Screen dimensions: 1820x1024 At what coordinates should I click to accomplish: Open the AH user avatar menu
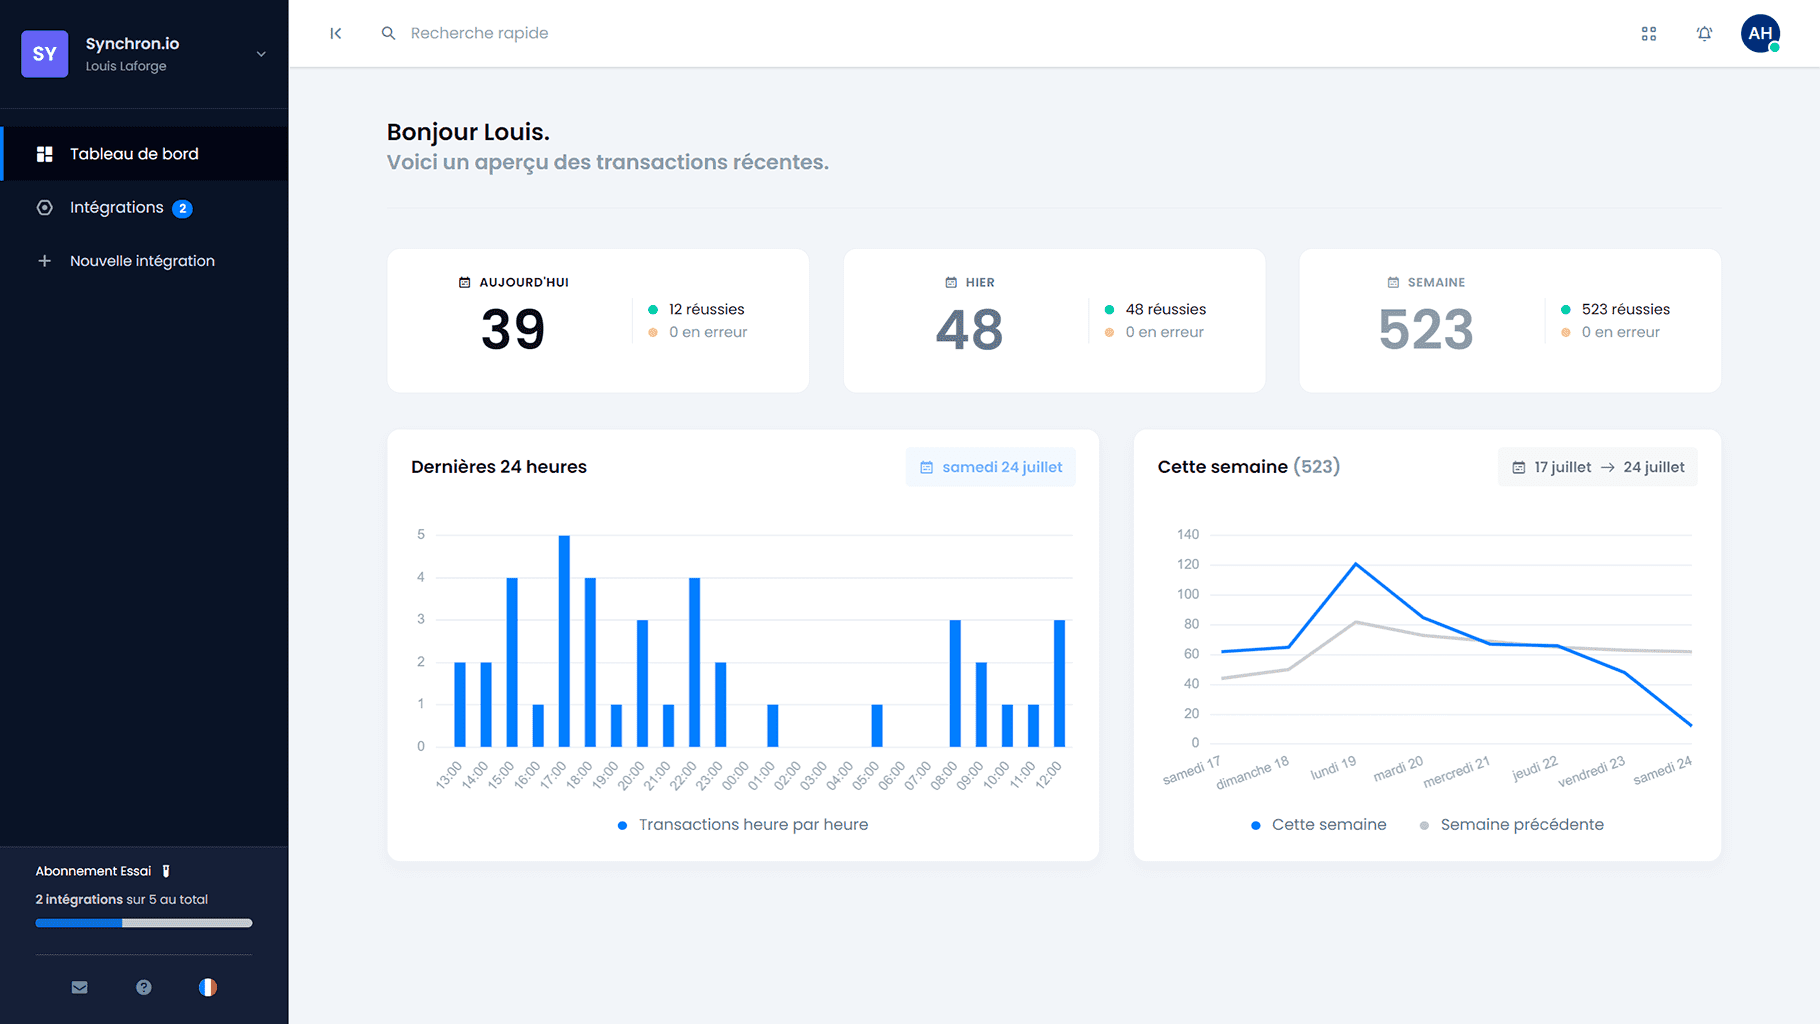coord(1761,34)
